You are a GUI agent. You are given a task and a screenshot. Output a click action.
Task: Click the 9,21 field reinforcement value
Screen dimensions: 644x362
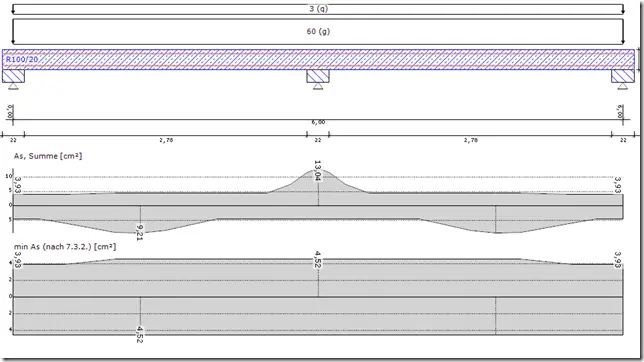point(140,233)
